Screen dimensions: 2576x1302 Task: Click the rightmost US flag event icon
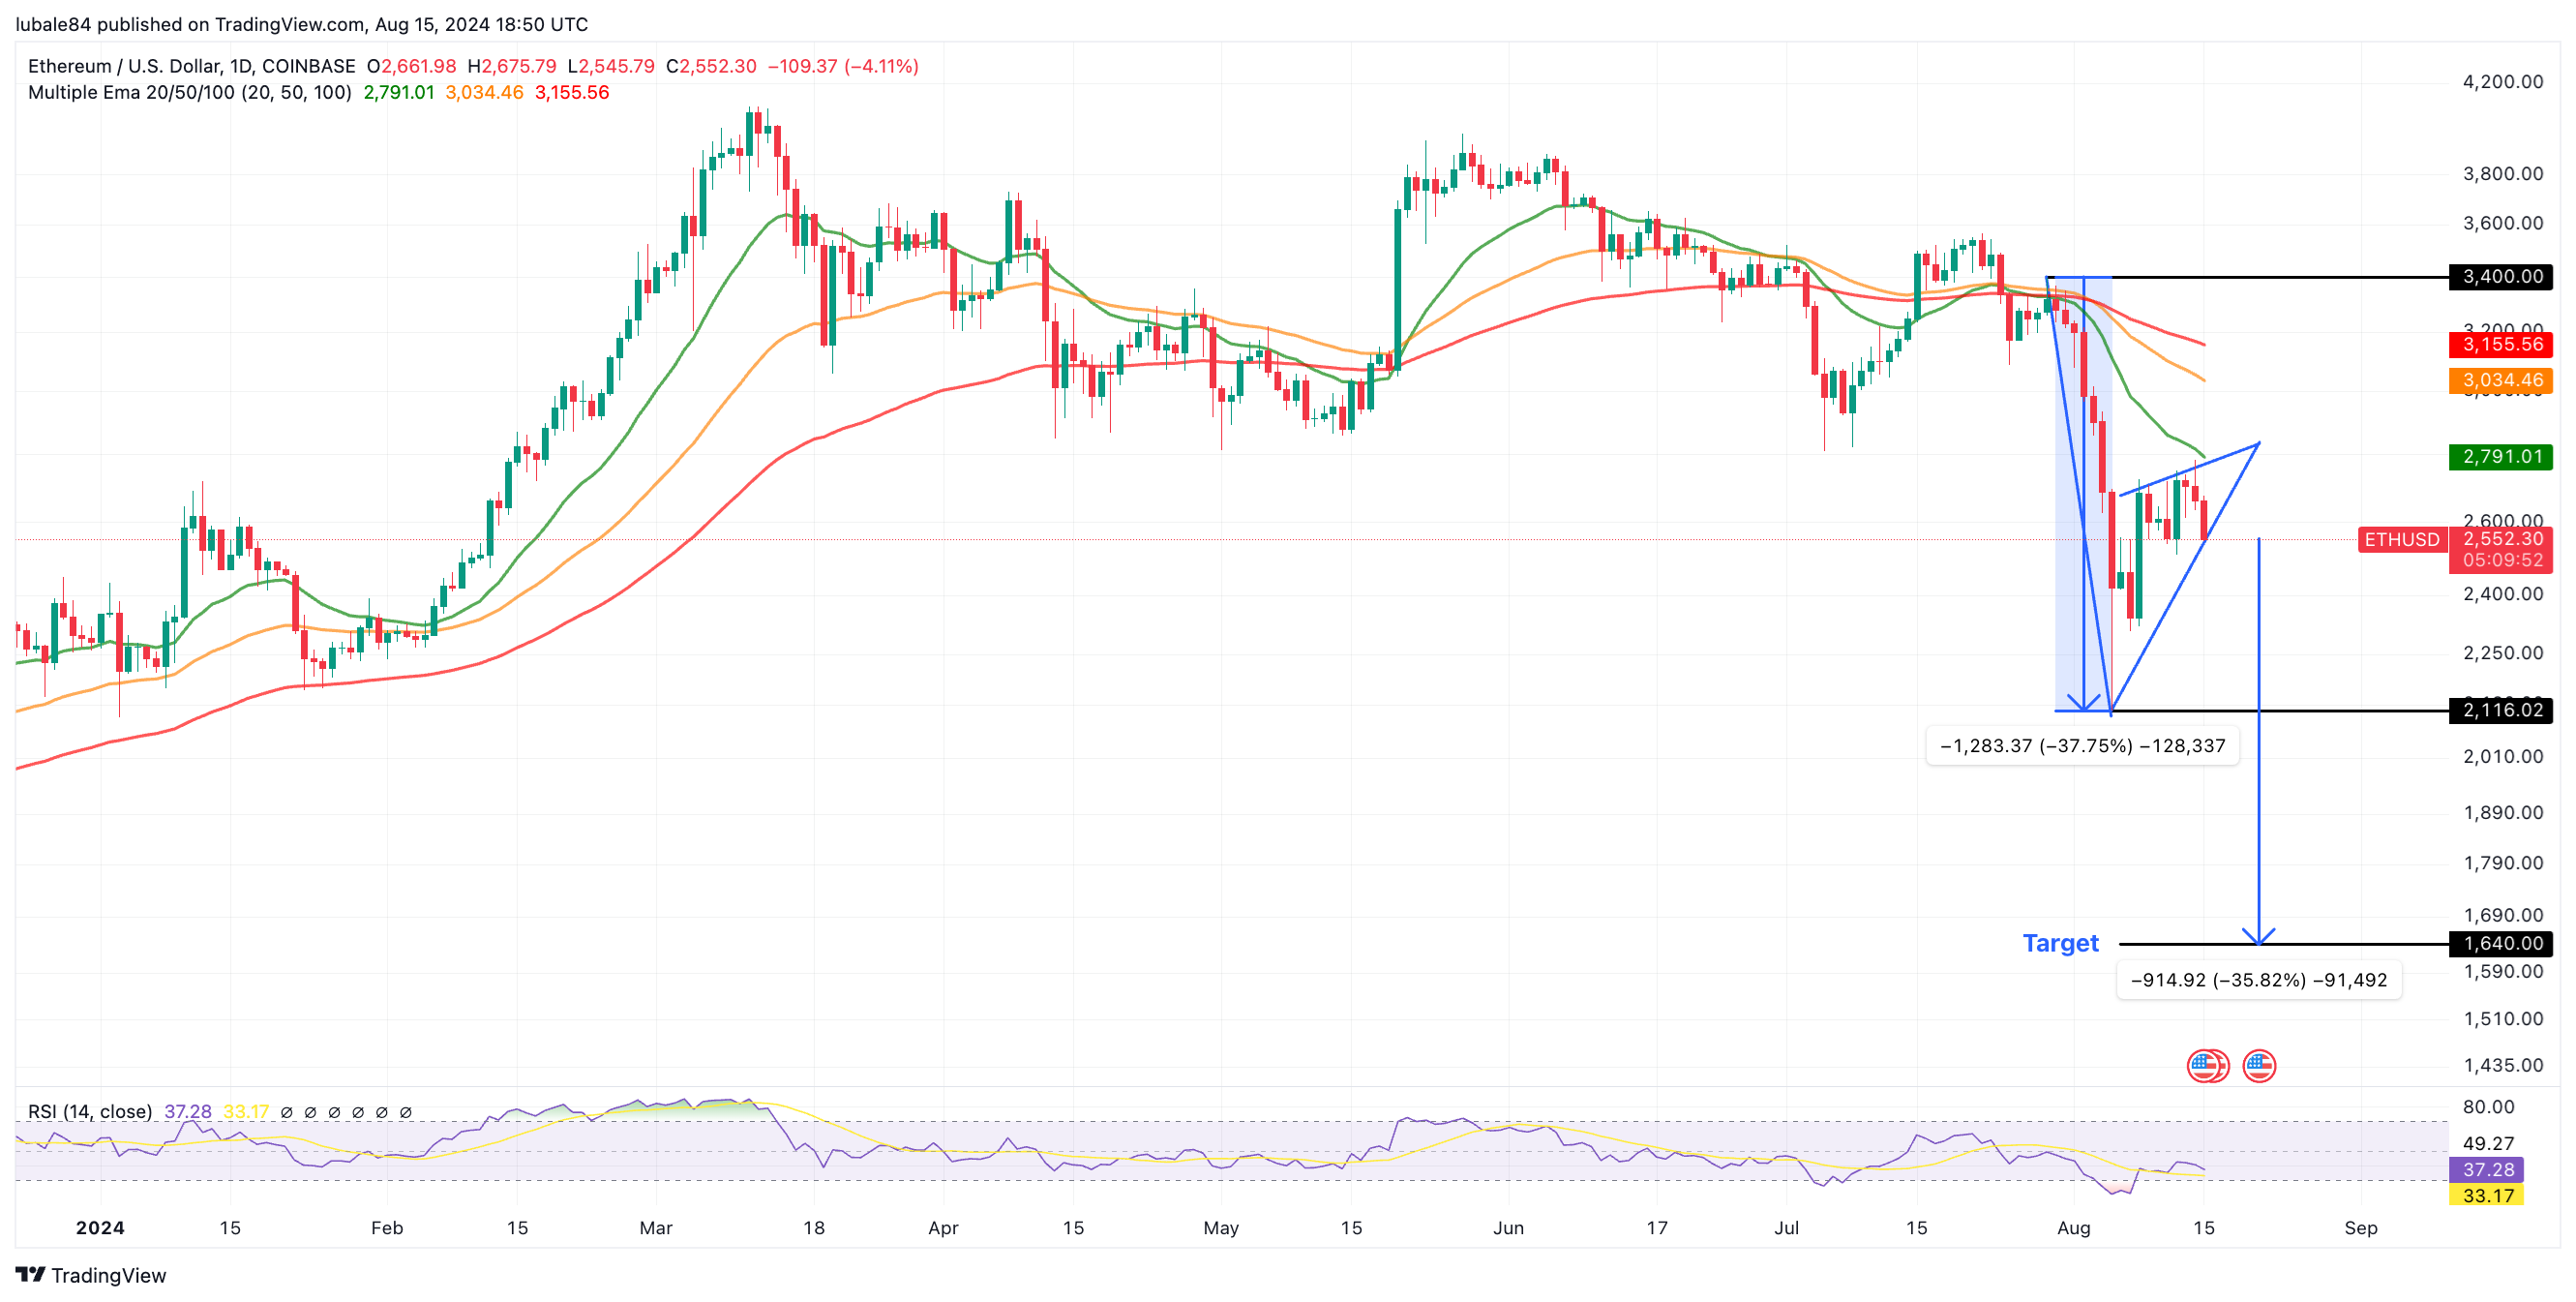[2258, 1066]
